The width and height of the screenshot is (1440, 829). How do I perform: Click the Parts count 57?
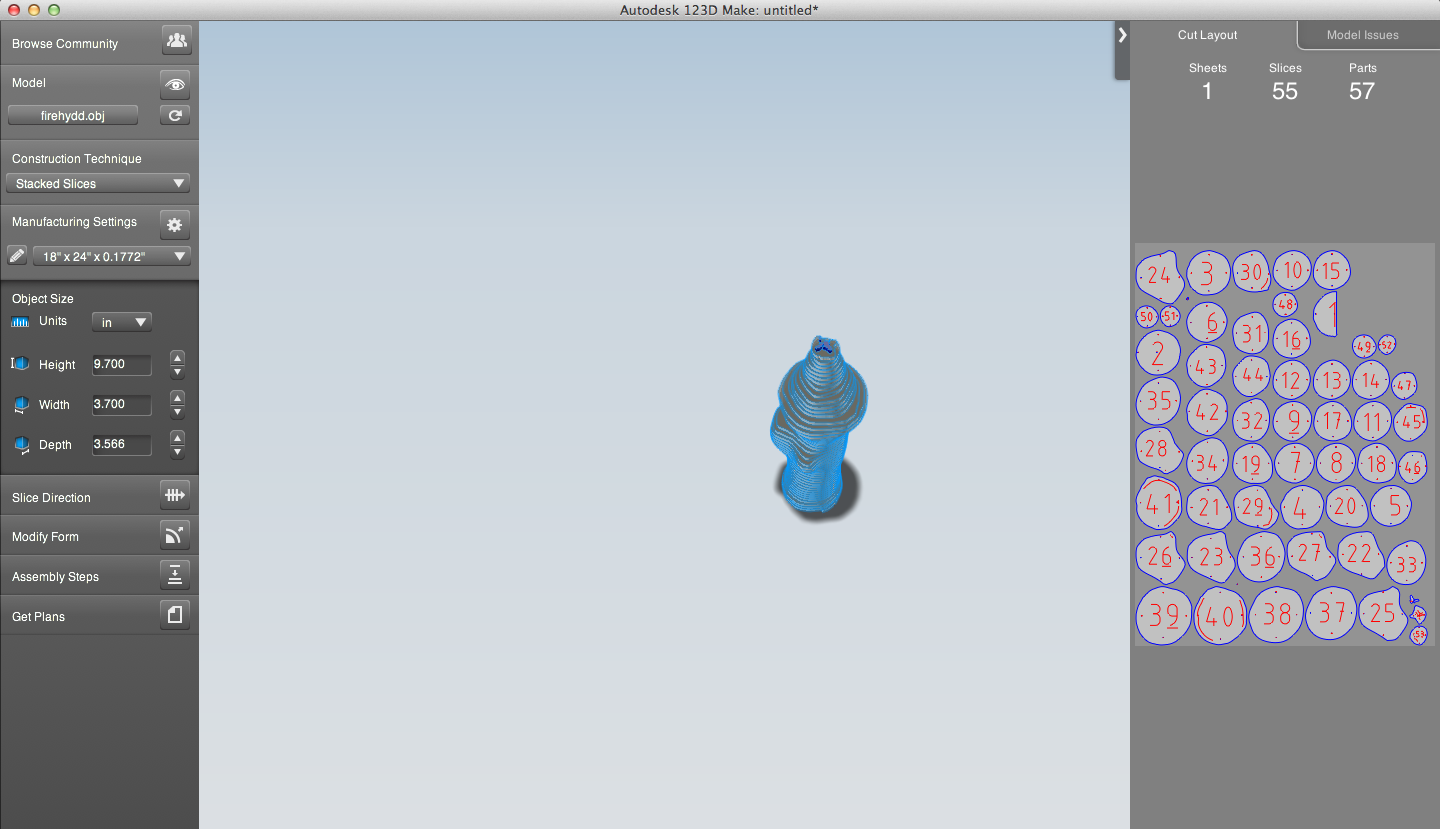[1362, 91]
